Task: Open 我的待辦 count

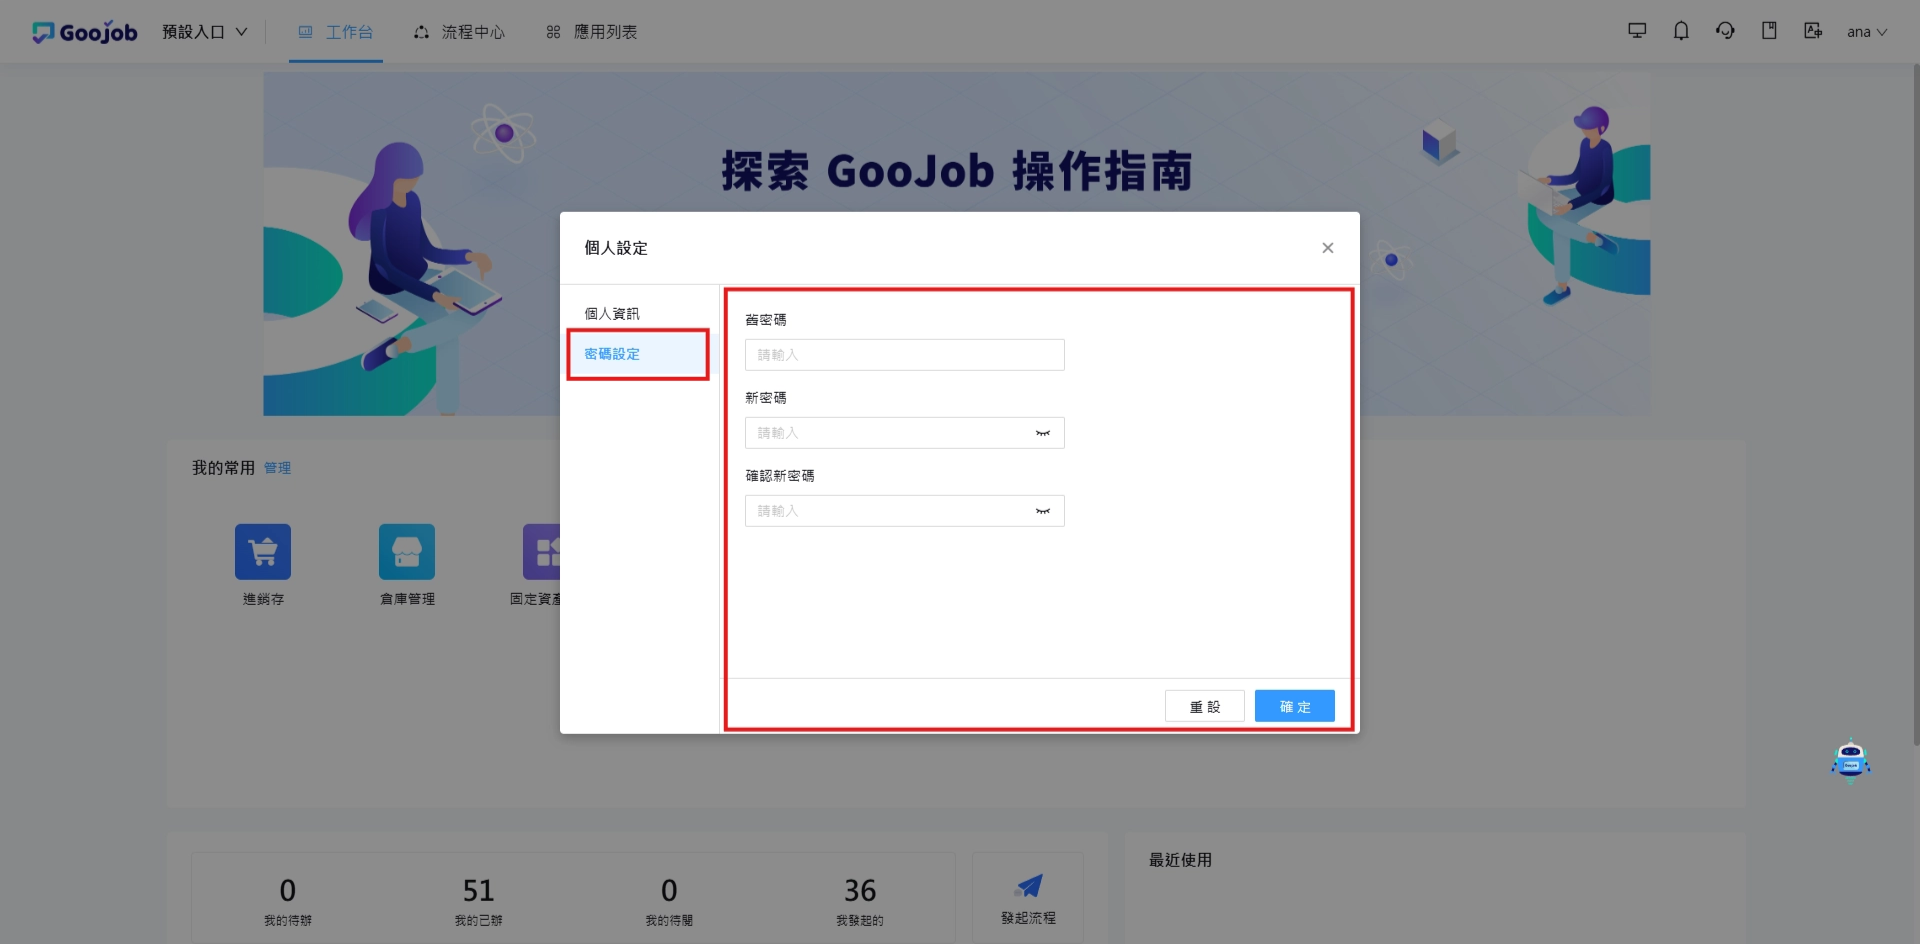Action: point(288,900)
